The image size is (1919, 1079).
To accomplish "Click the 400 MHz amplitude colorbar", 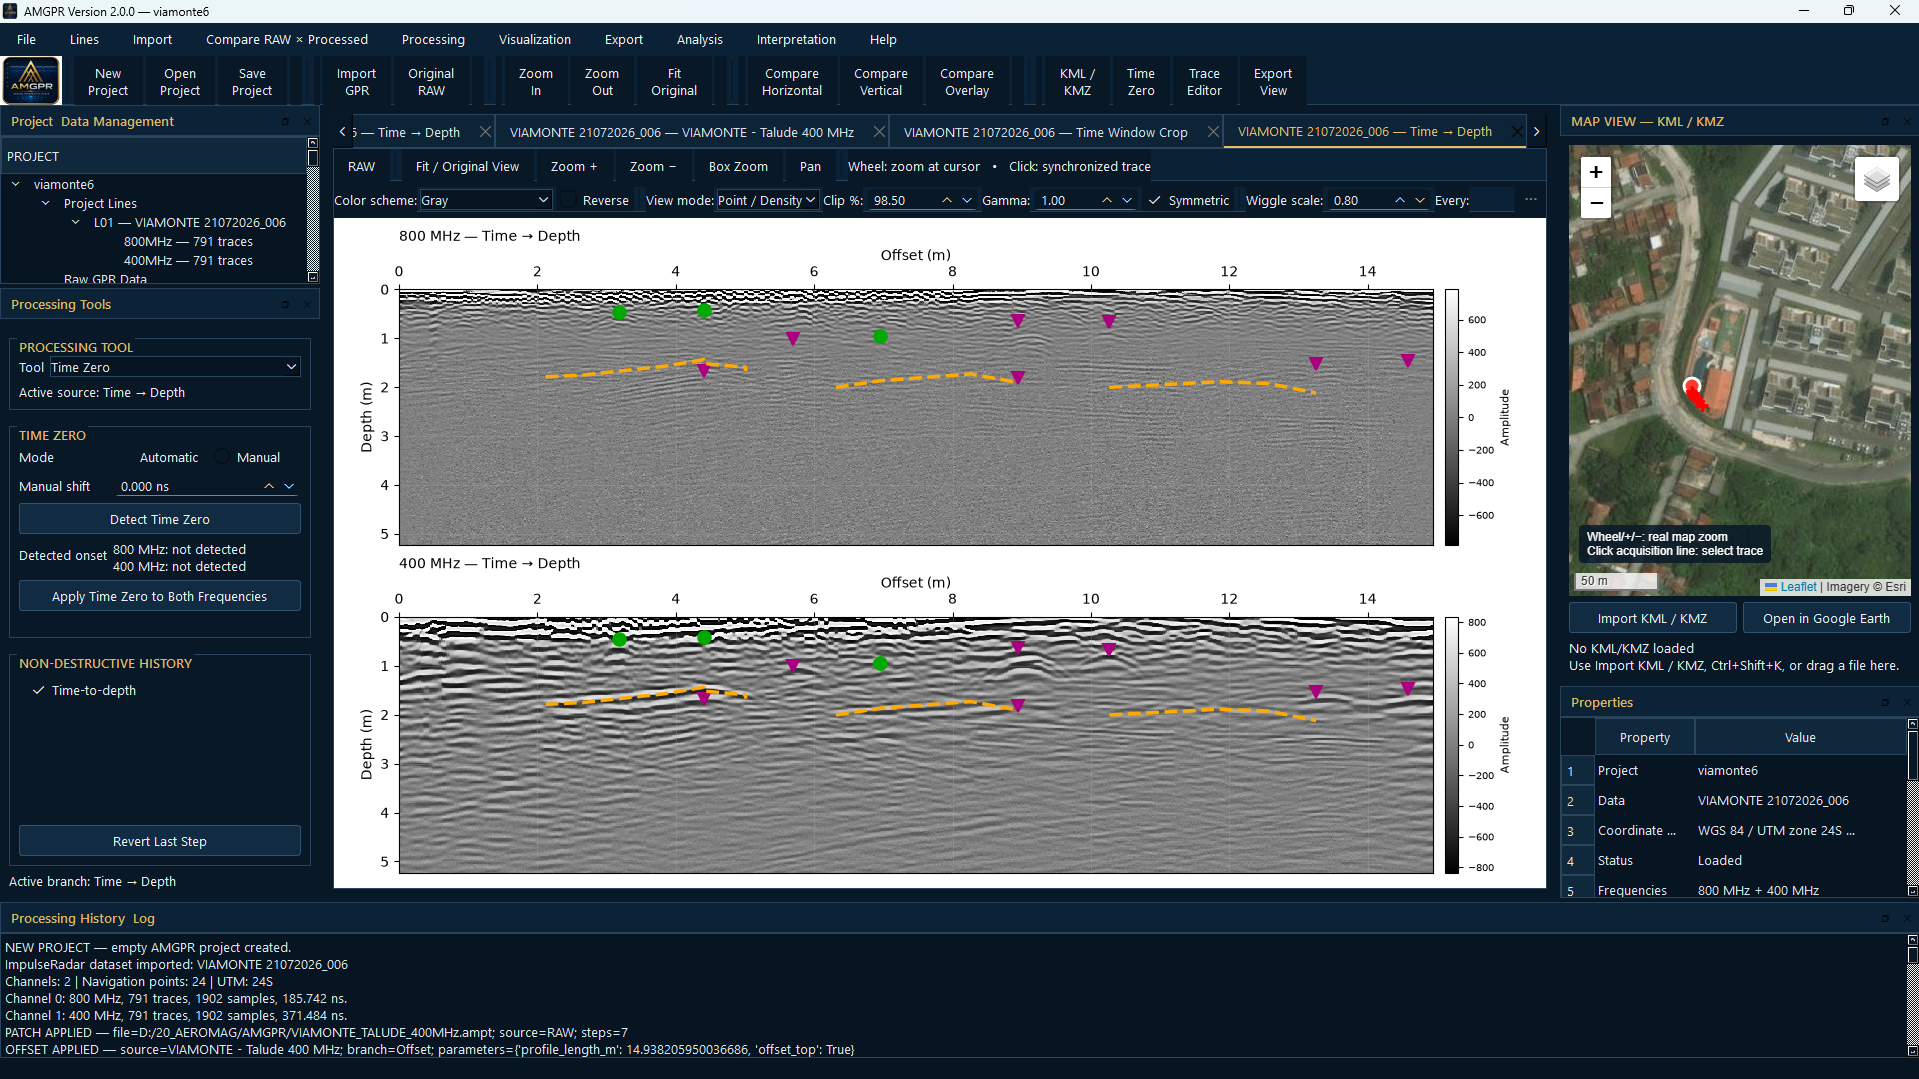I will coord(1451,745).
